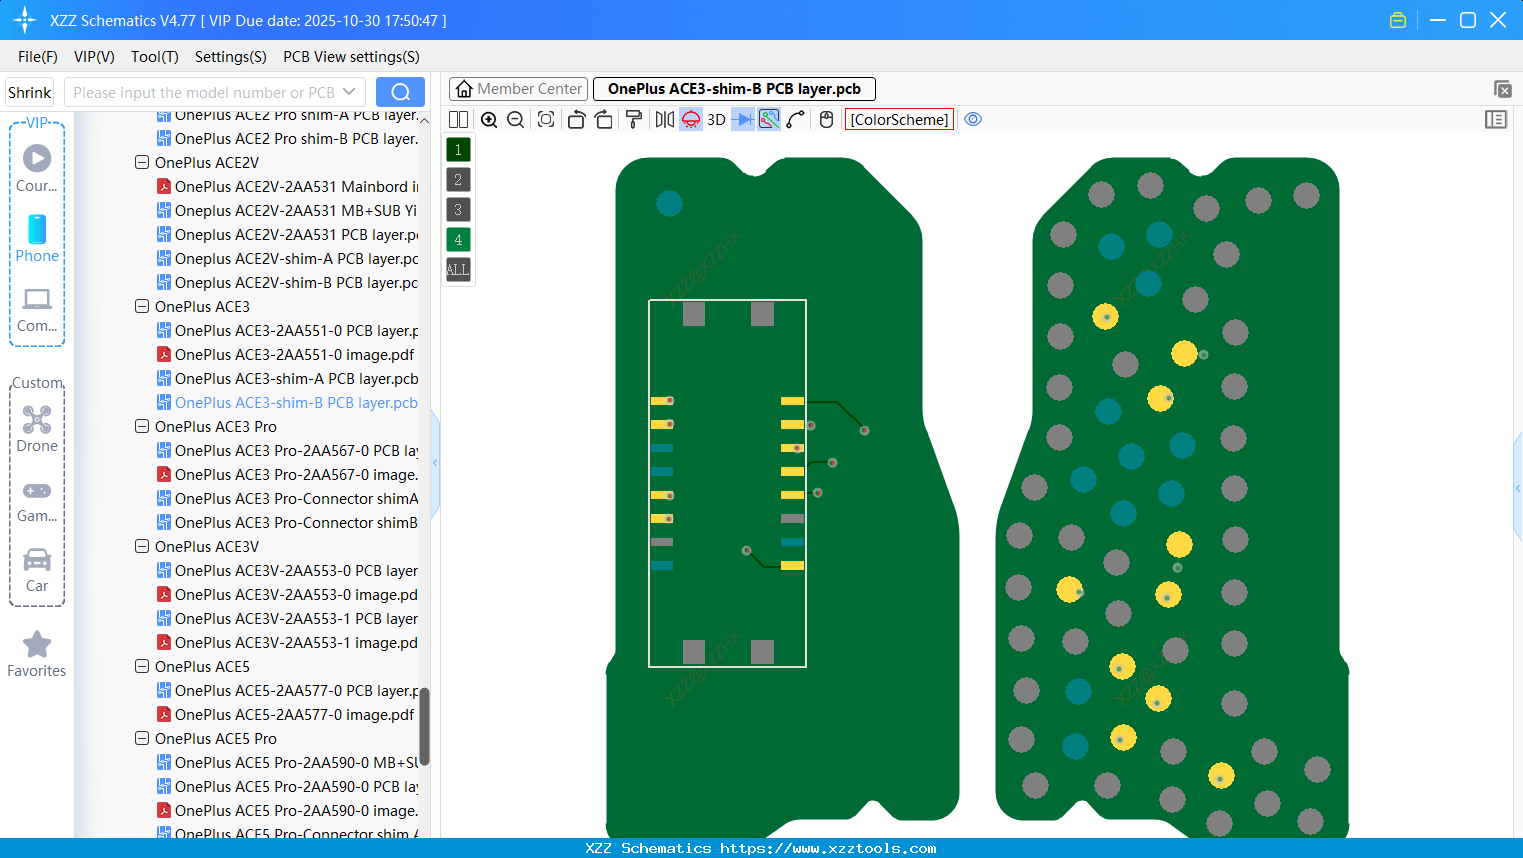
Task: Open the Member Center home tab
Action: pos(519,89)
